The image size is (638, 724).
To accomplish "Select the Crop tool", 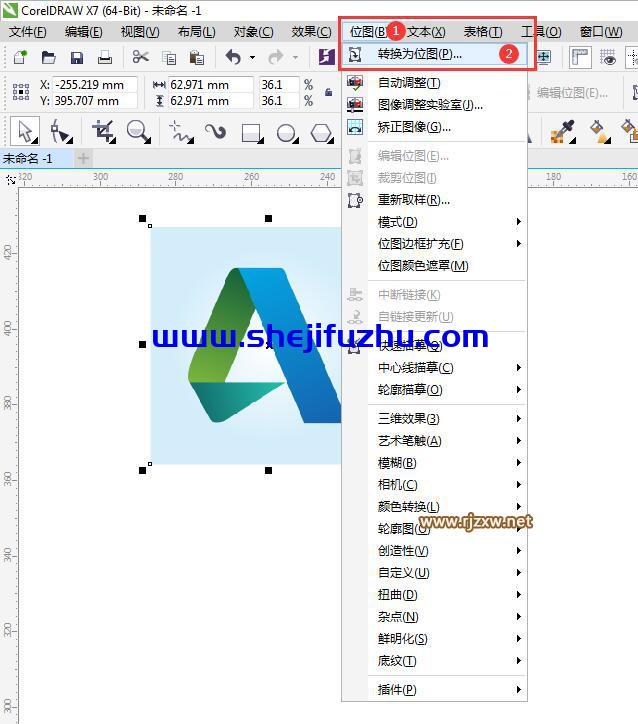I will click(103, 132).
